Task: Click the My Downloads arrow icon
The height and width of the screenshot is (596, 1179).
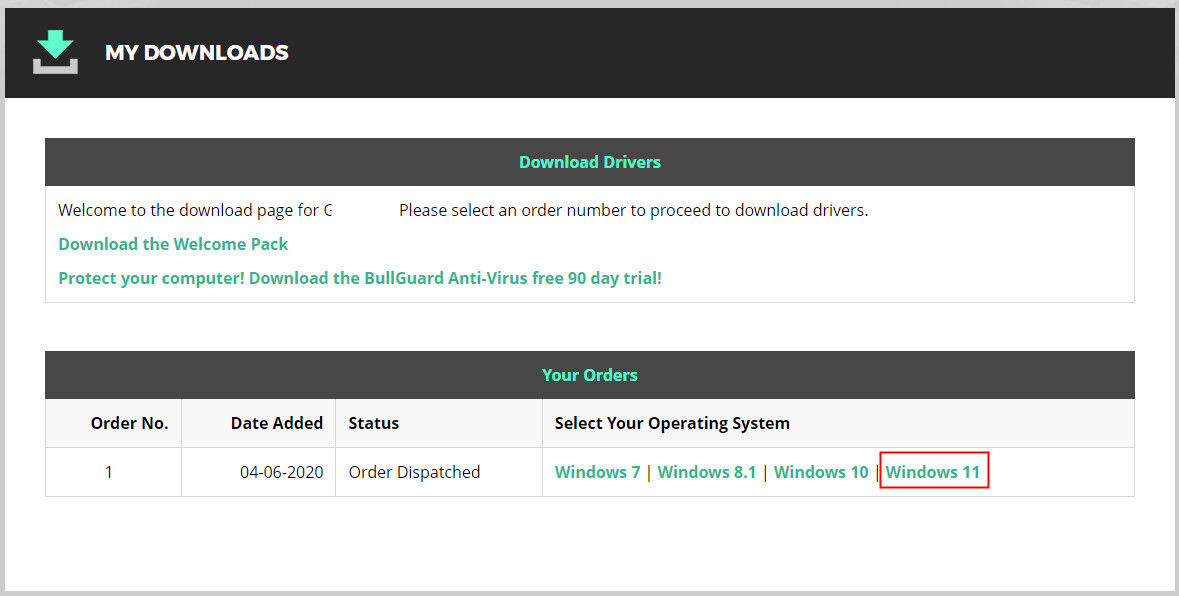Action: click(55, 52)
